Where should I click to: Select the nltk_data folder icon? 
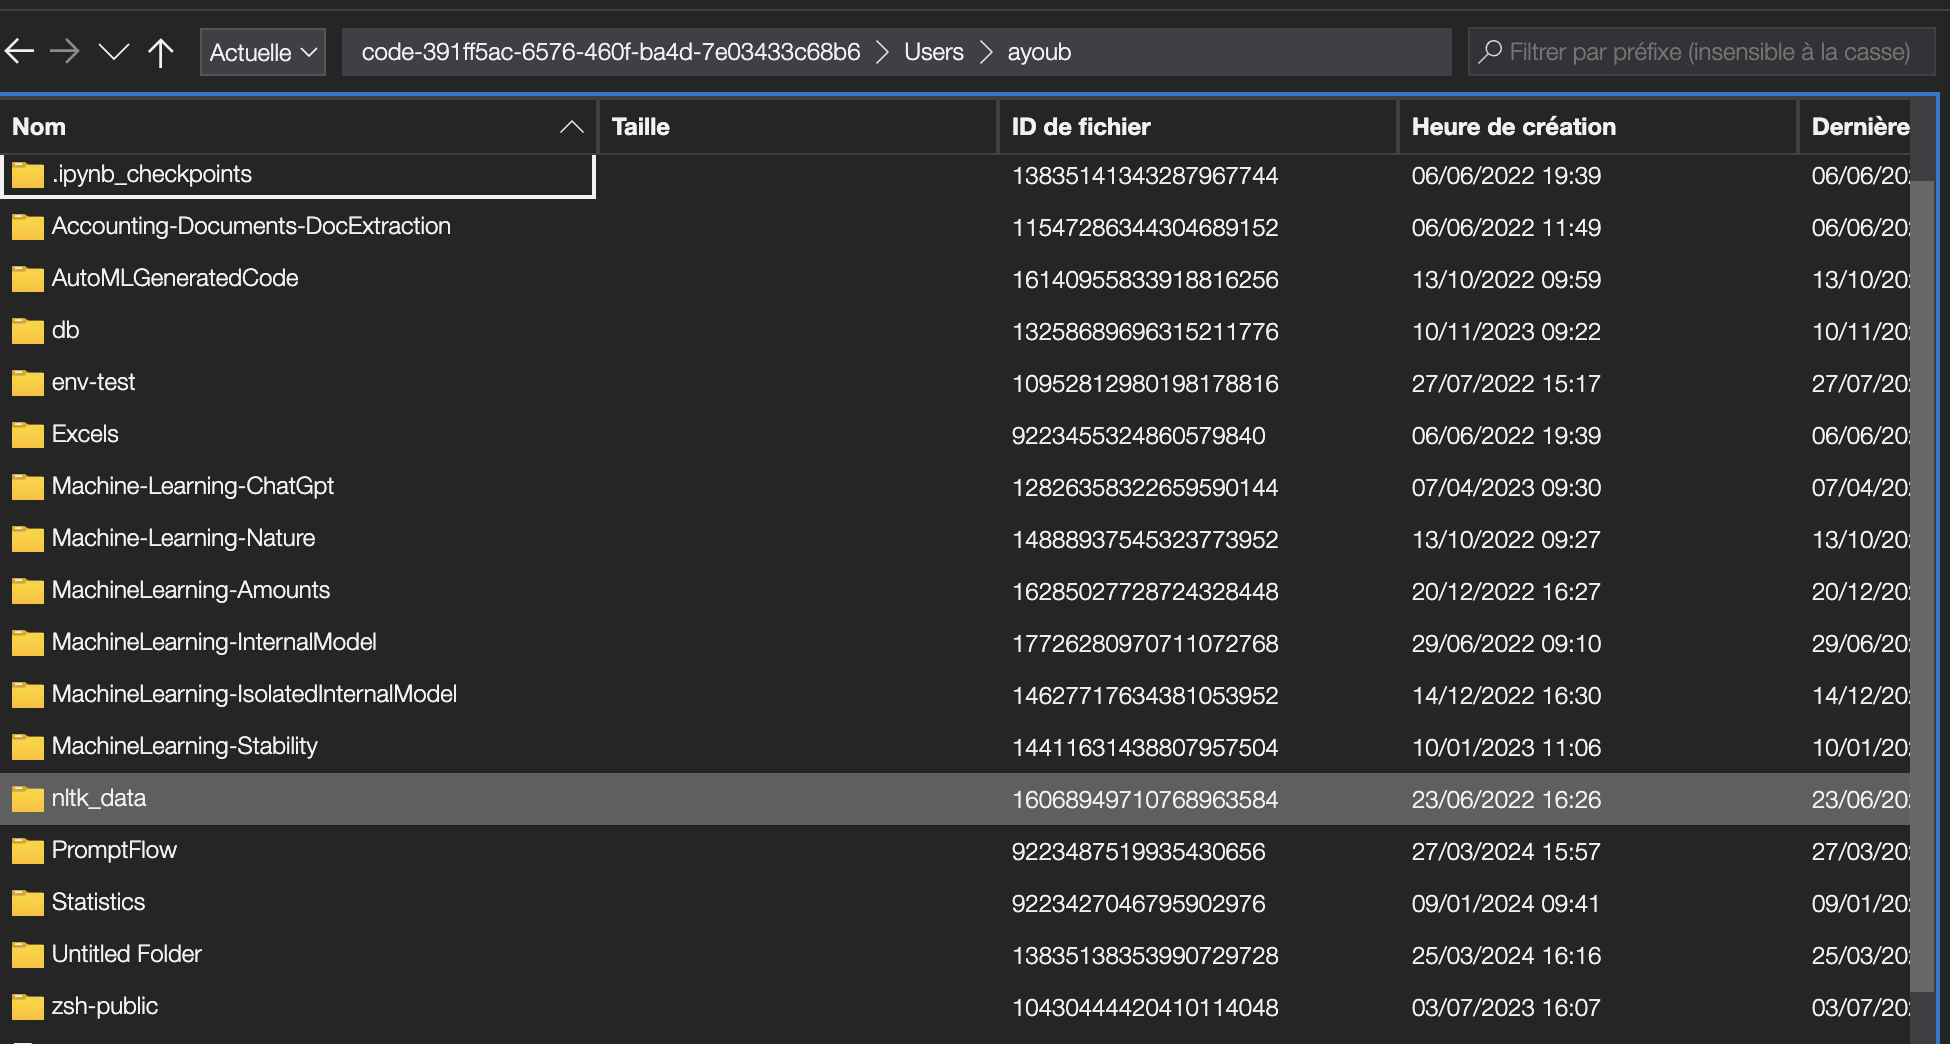pos(27,799)
